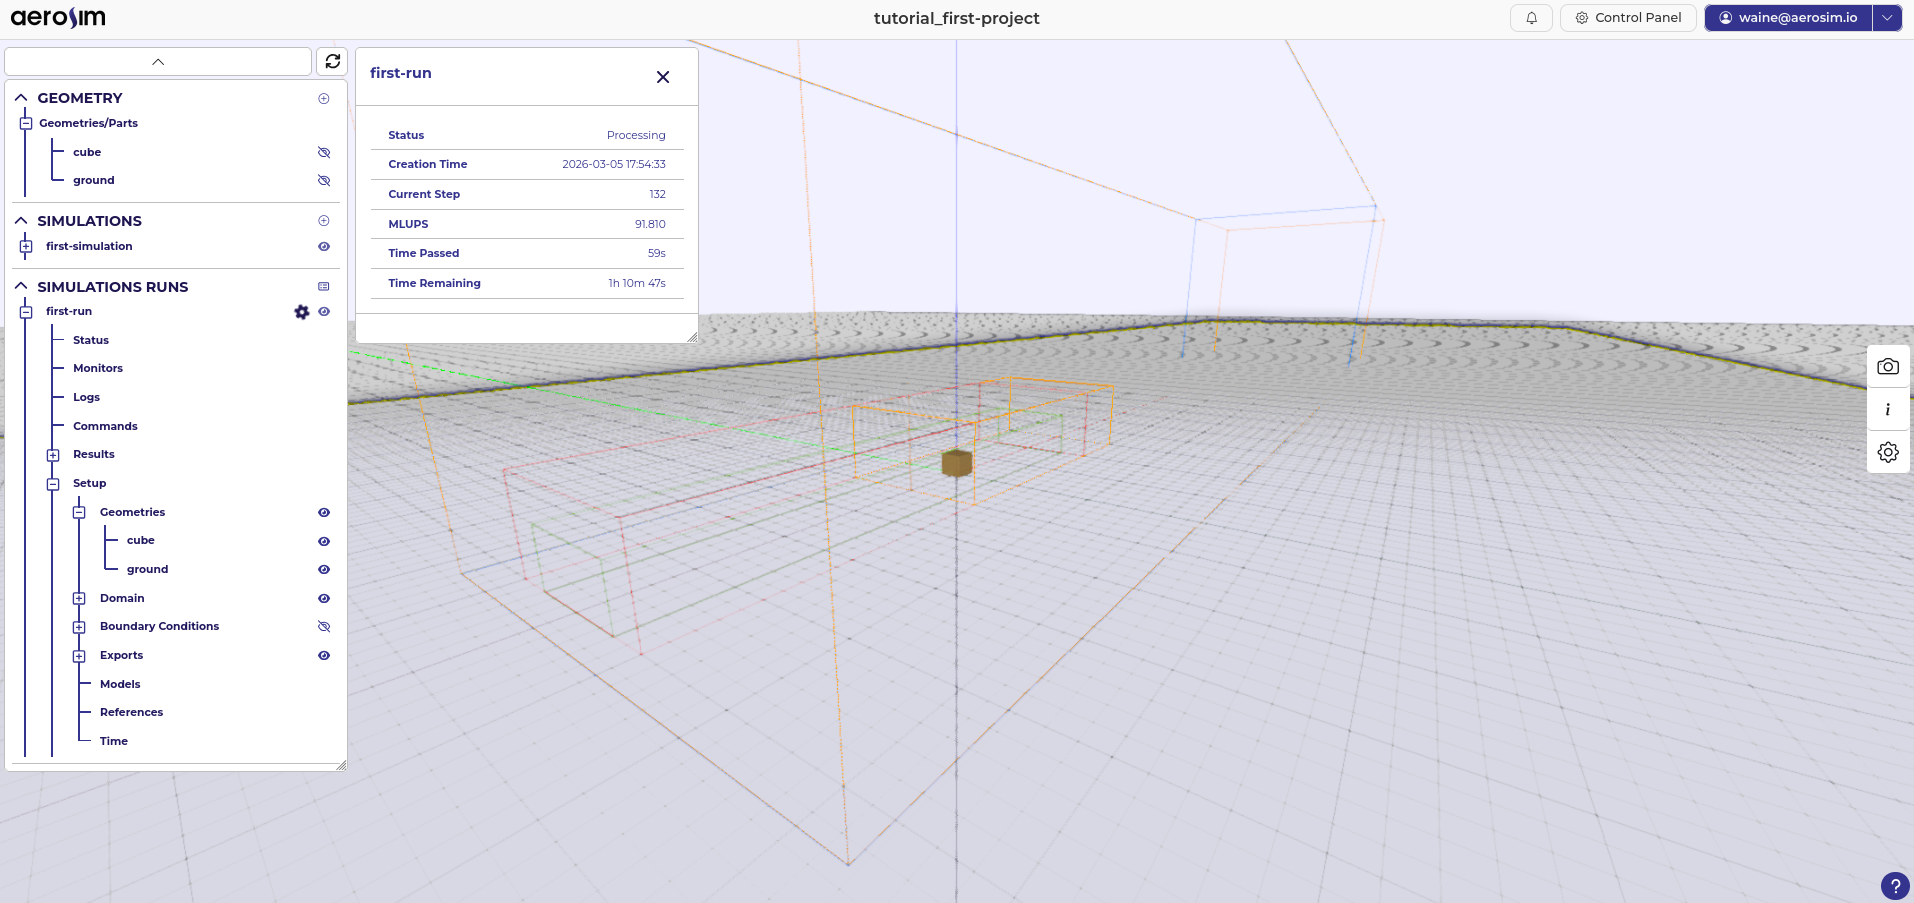1914x903 pixels.
Task: Toggle visibility of Boundary Conditions
Action: click(x=324, y=627)
